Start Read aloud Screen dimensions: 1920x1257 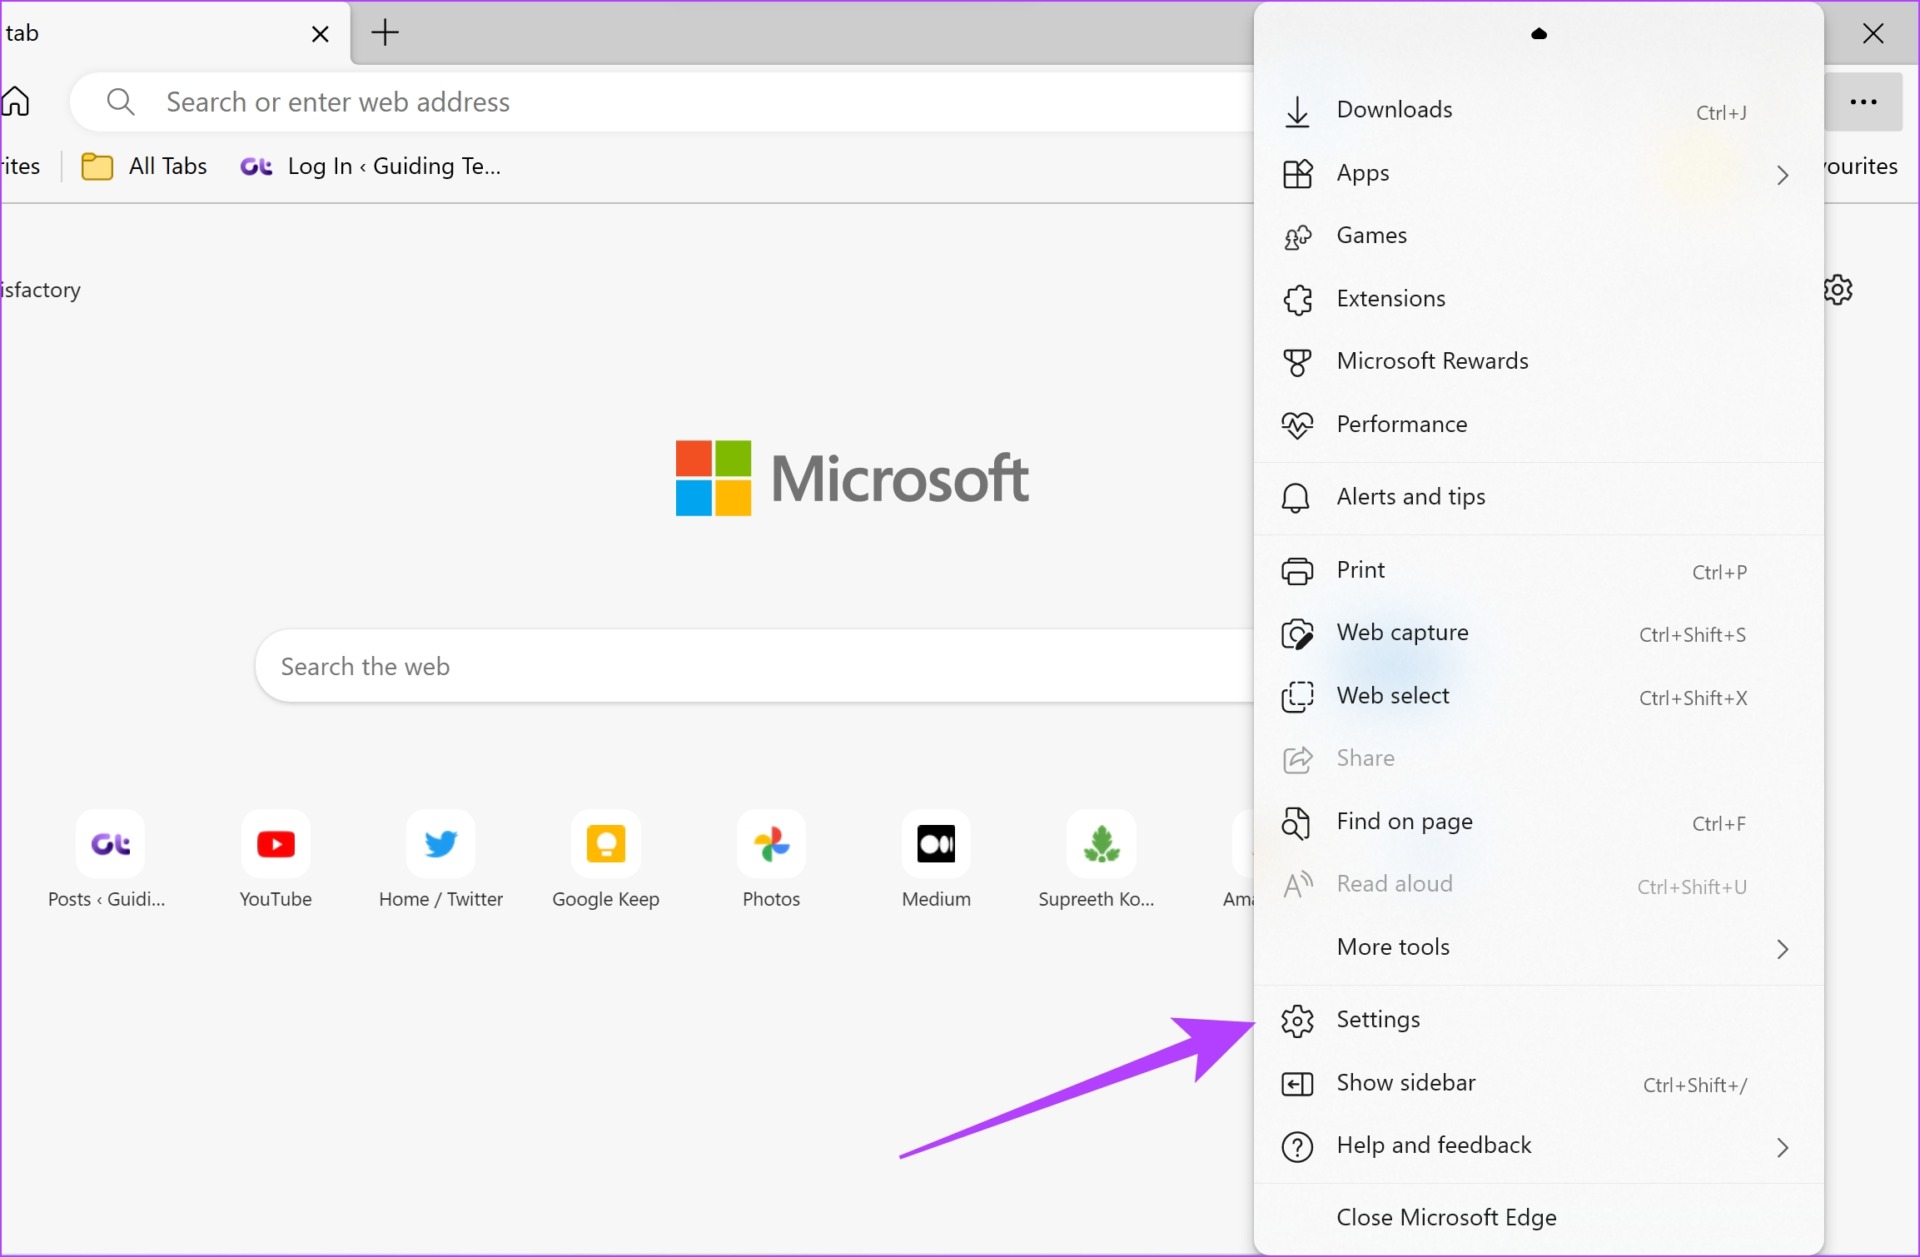tap(1395, 884)
